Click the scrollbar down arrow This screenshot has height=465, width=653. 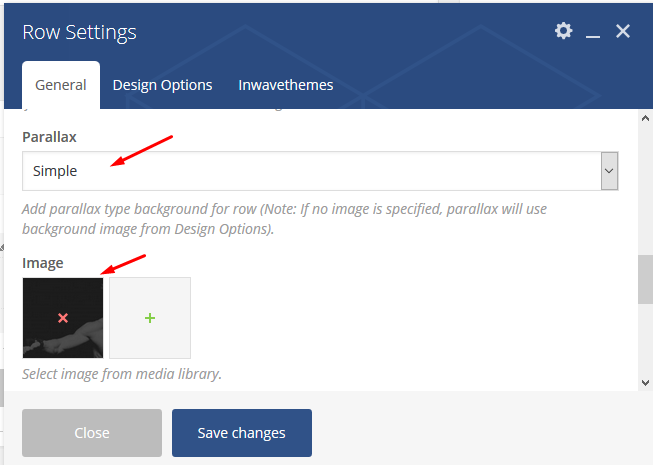646,383
